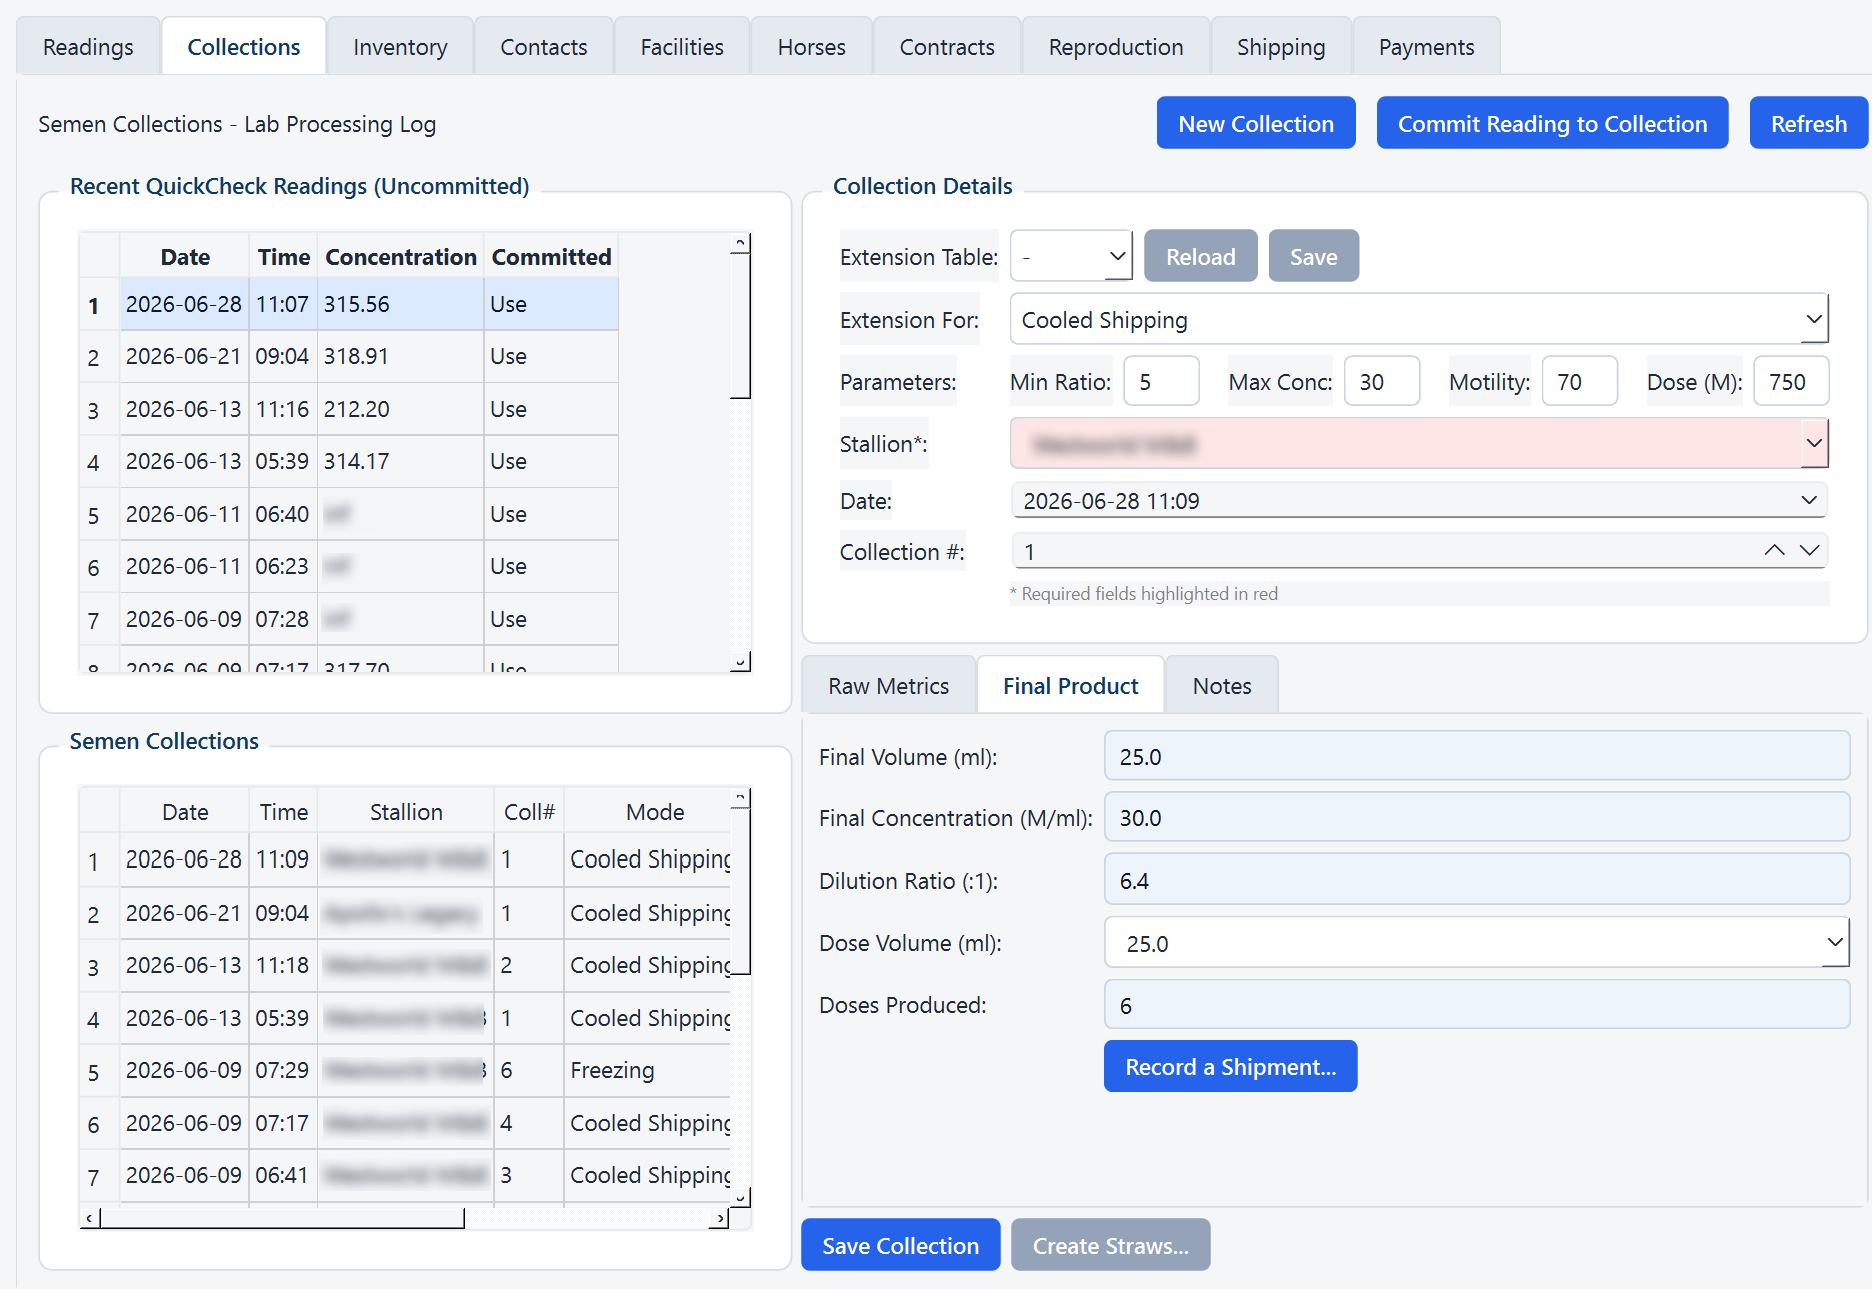Screen dimensions: 1872x1289
Task: Select the Collections tab
Action: [x=244, y=47]
